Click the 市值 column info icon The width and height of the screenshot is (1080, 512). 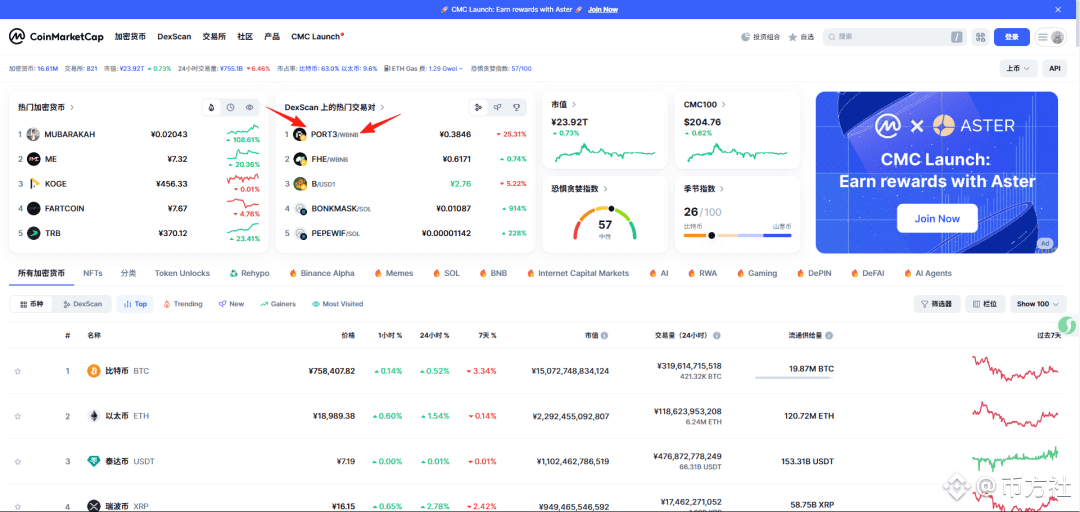(605, 336)
